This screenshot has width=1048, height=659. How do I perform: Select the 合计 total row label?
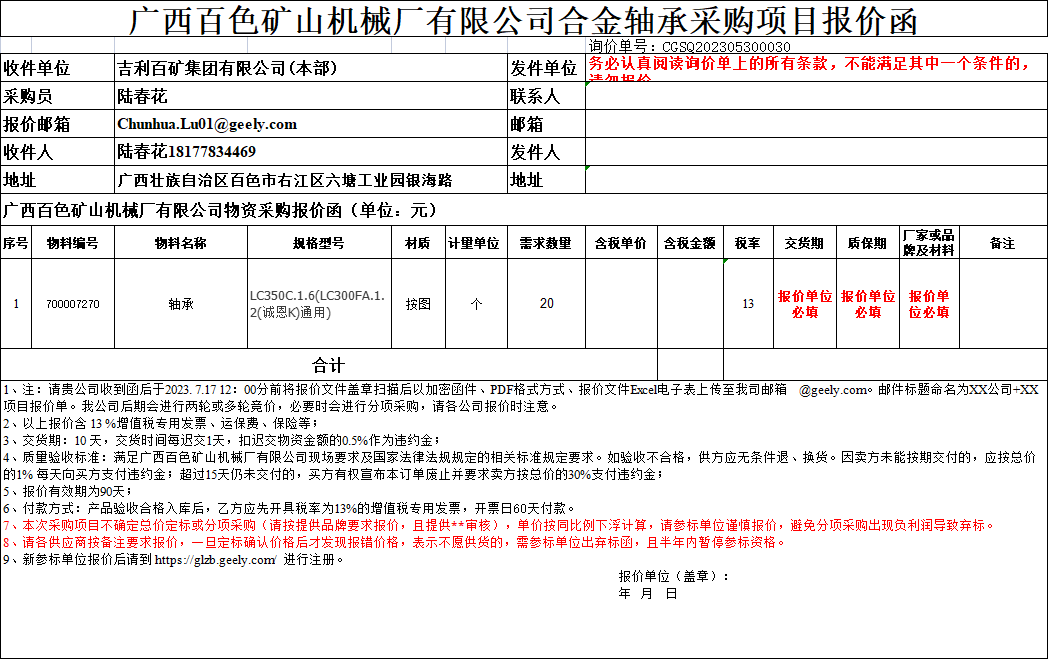pos(329,365)
